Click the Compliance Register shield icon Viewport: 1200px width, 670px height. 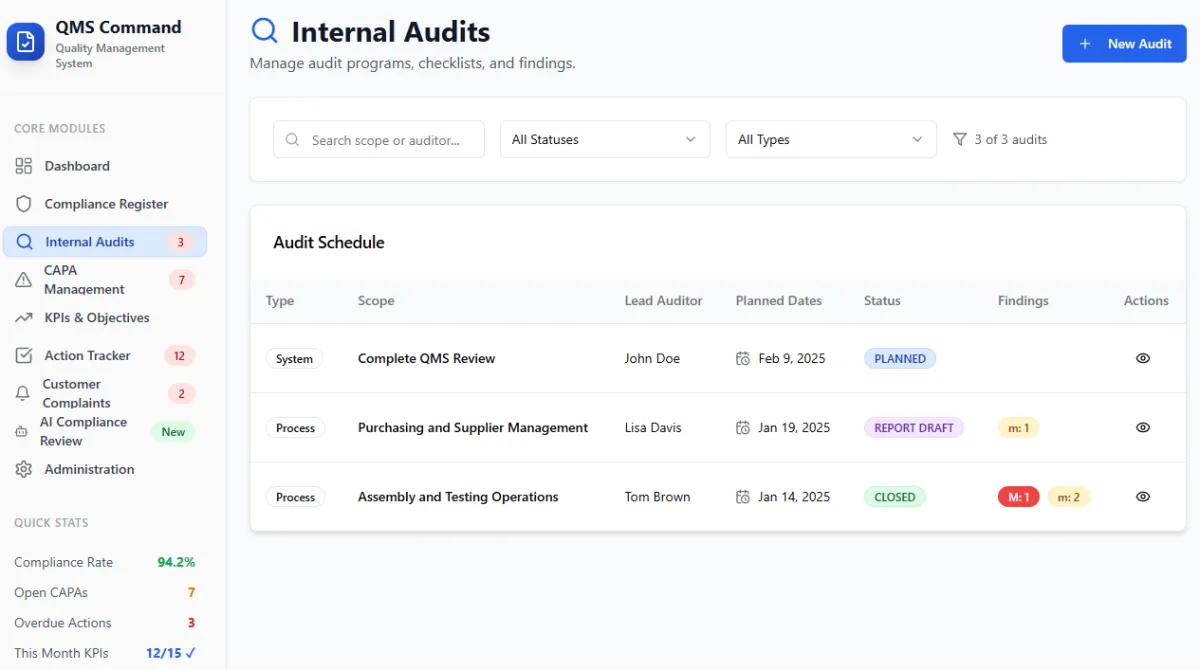(x=24, y=204)
